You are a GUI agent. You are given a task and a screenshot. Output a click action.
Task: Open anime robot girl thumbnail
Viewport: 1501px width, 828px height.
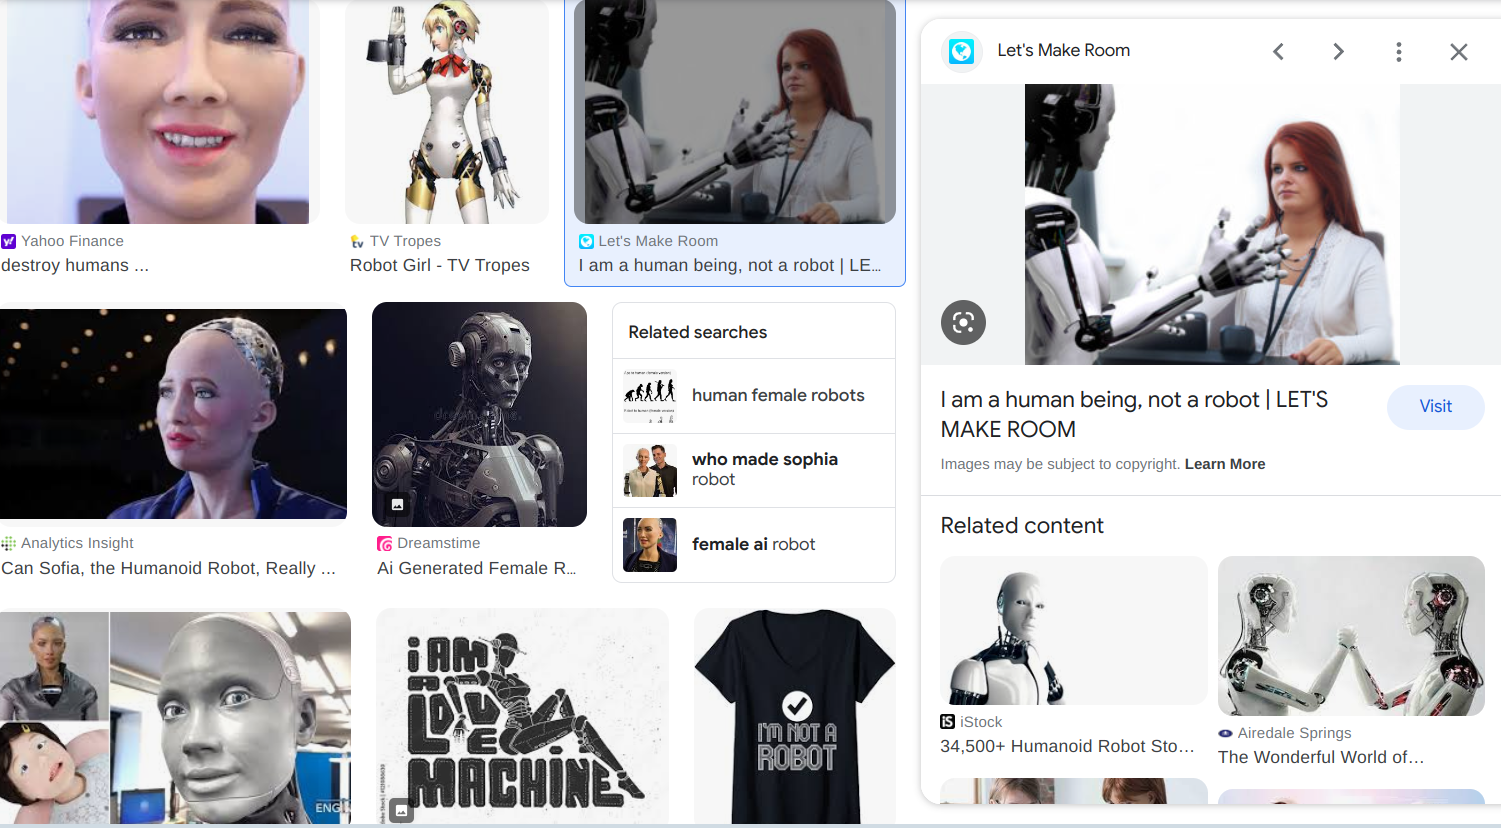[447, 111]
